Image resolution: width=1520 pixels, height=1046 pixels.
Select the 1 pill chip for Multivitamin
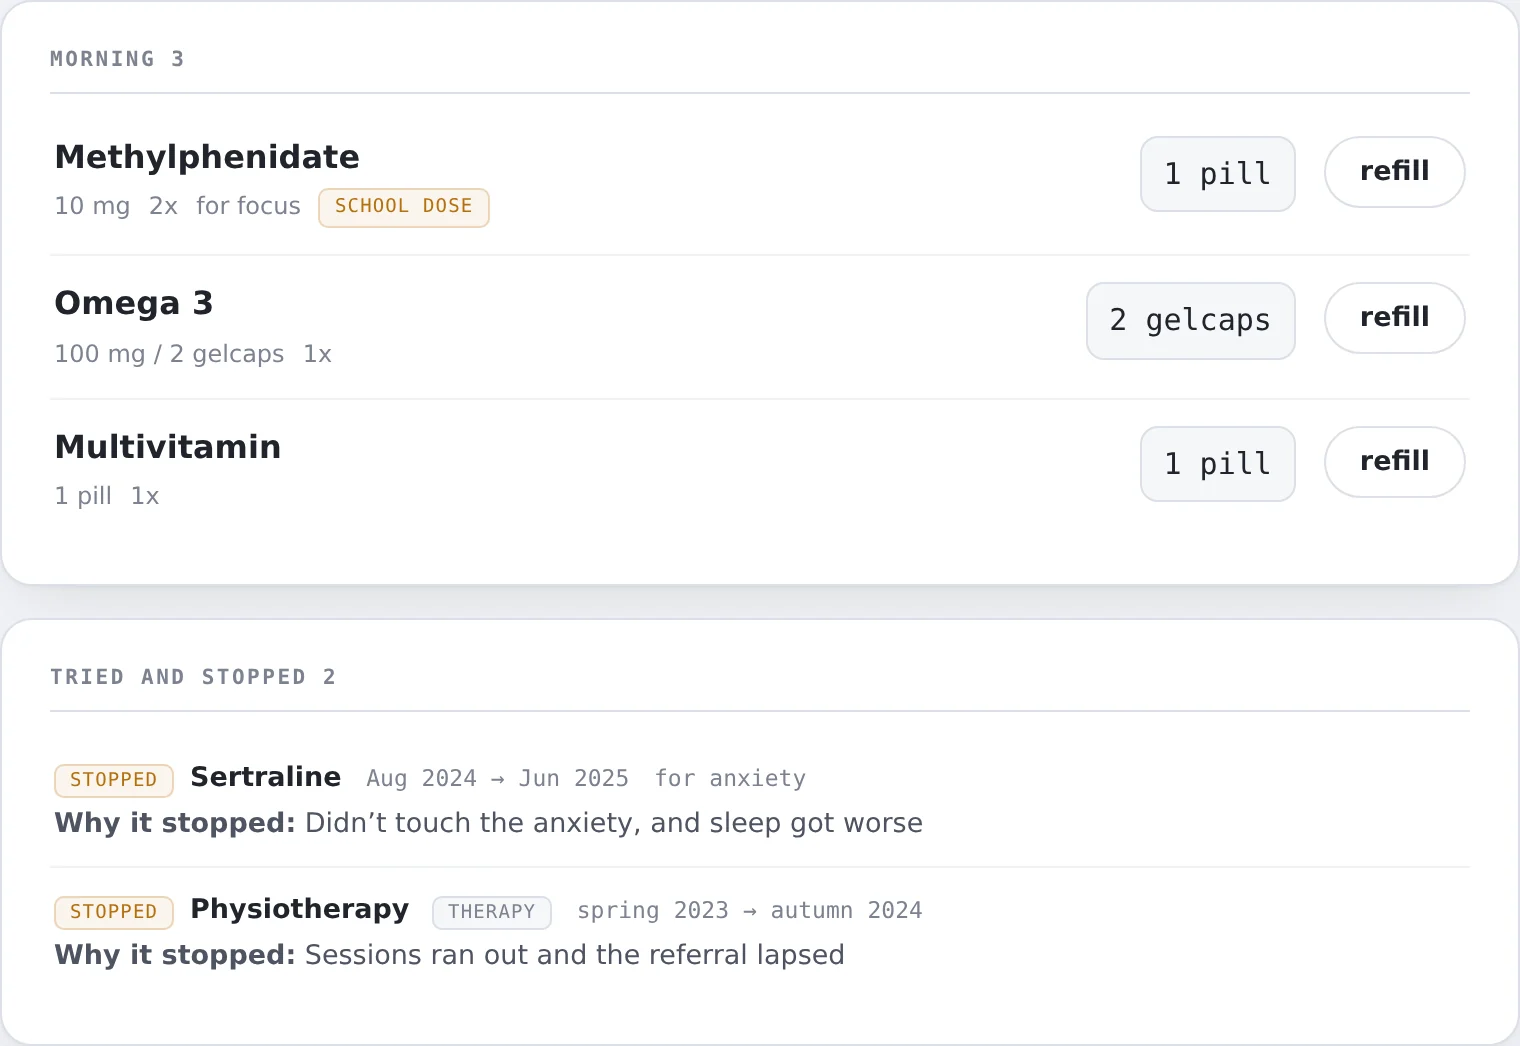point(1217,464)
